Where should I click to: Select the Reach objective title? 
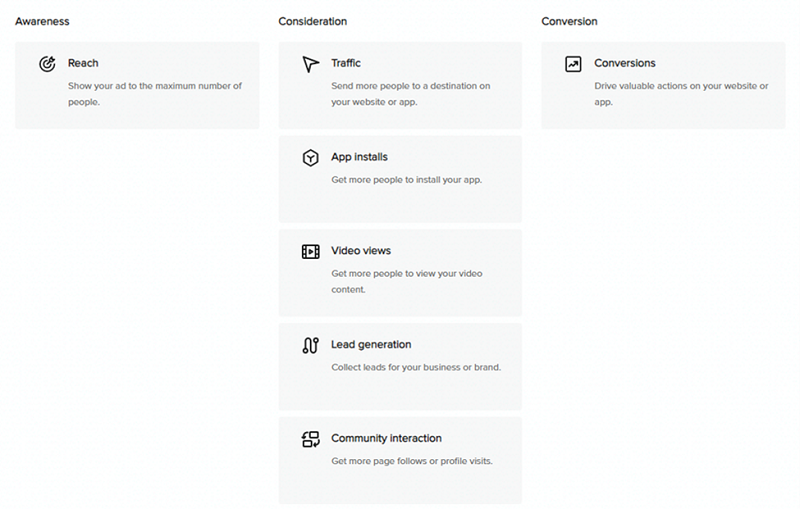pyautogui.click(x=83, y=63)
